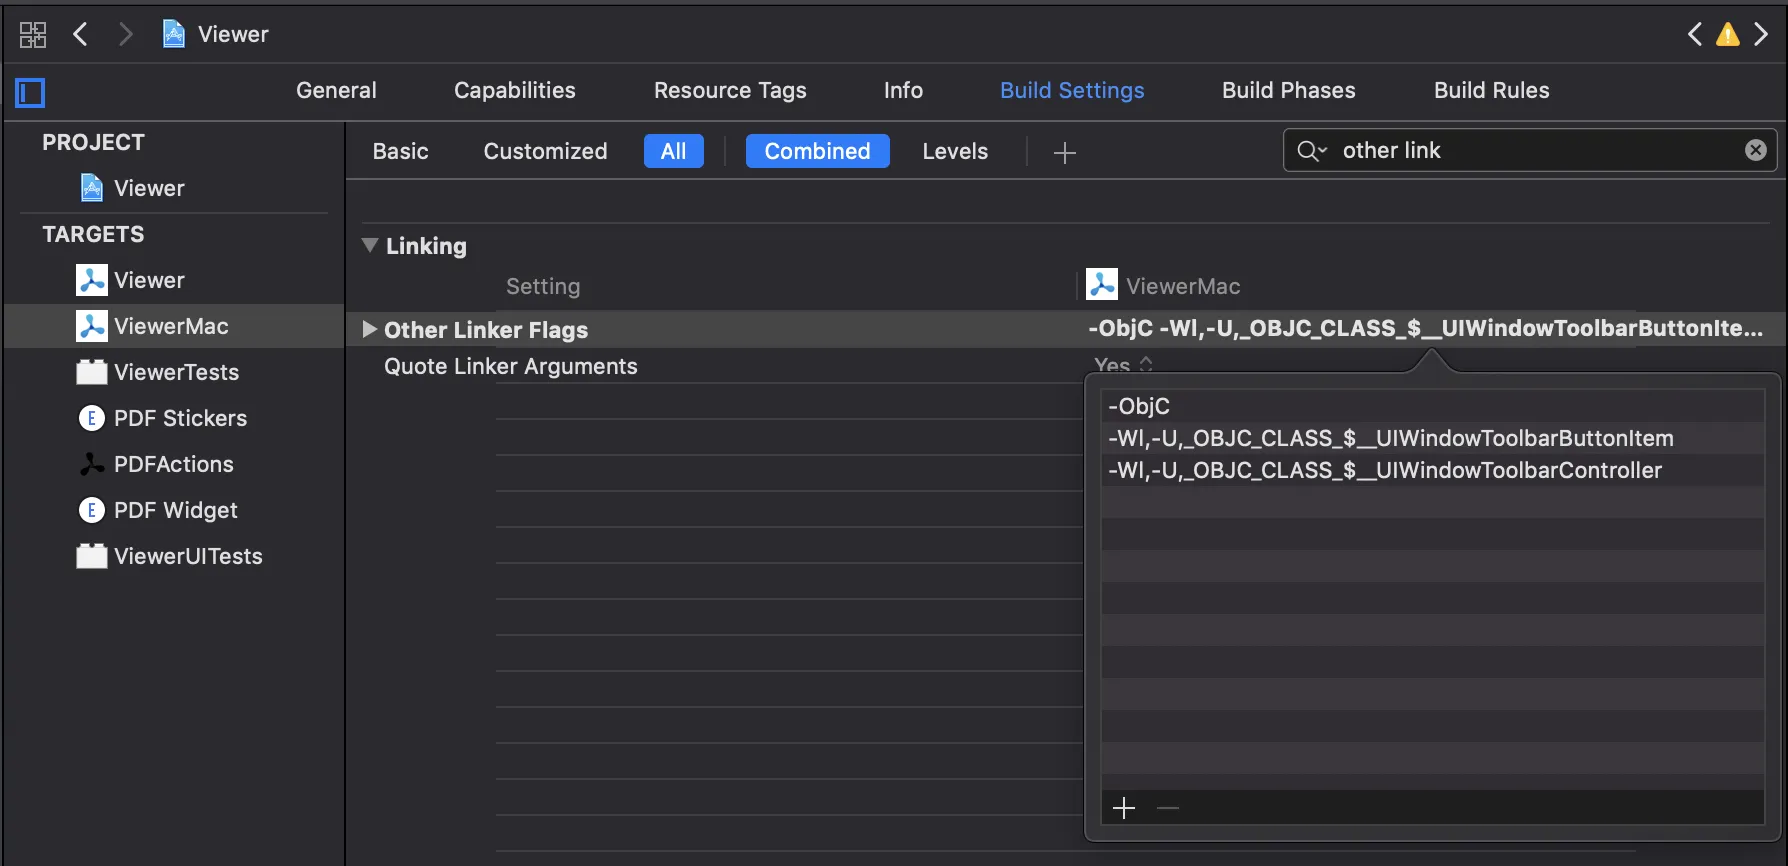Open the Capabilities tab
The width and height of the screenshot is (1788, 866).
pos(514,90)
